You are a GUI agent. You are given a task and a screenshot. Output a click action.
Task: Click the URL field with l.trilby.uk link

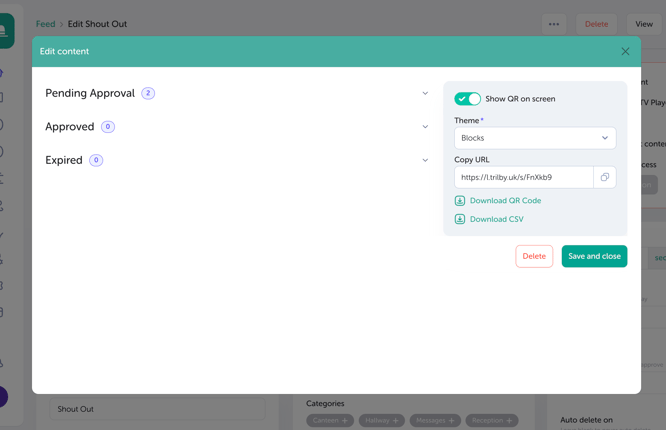(x=524, y=177)
